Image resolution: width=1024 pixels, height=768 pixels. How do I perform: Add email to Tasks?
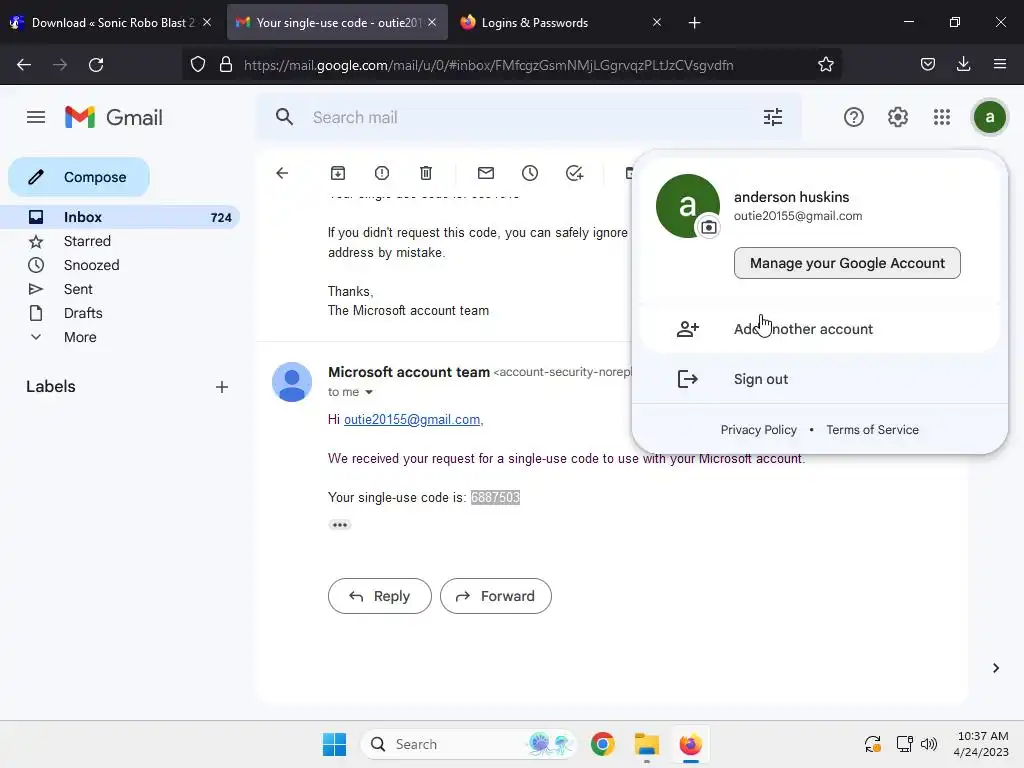[x=574, y=173]
